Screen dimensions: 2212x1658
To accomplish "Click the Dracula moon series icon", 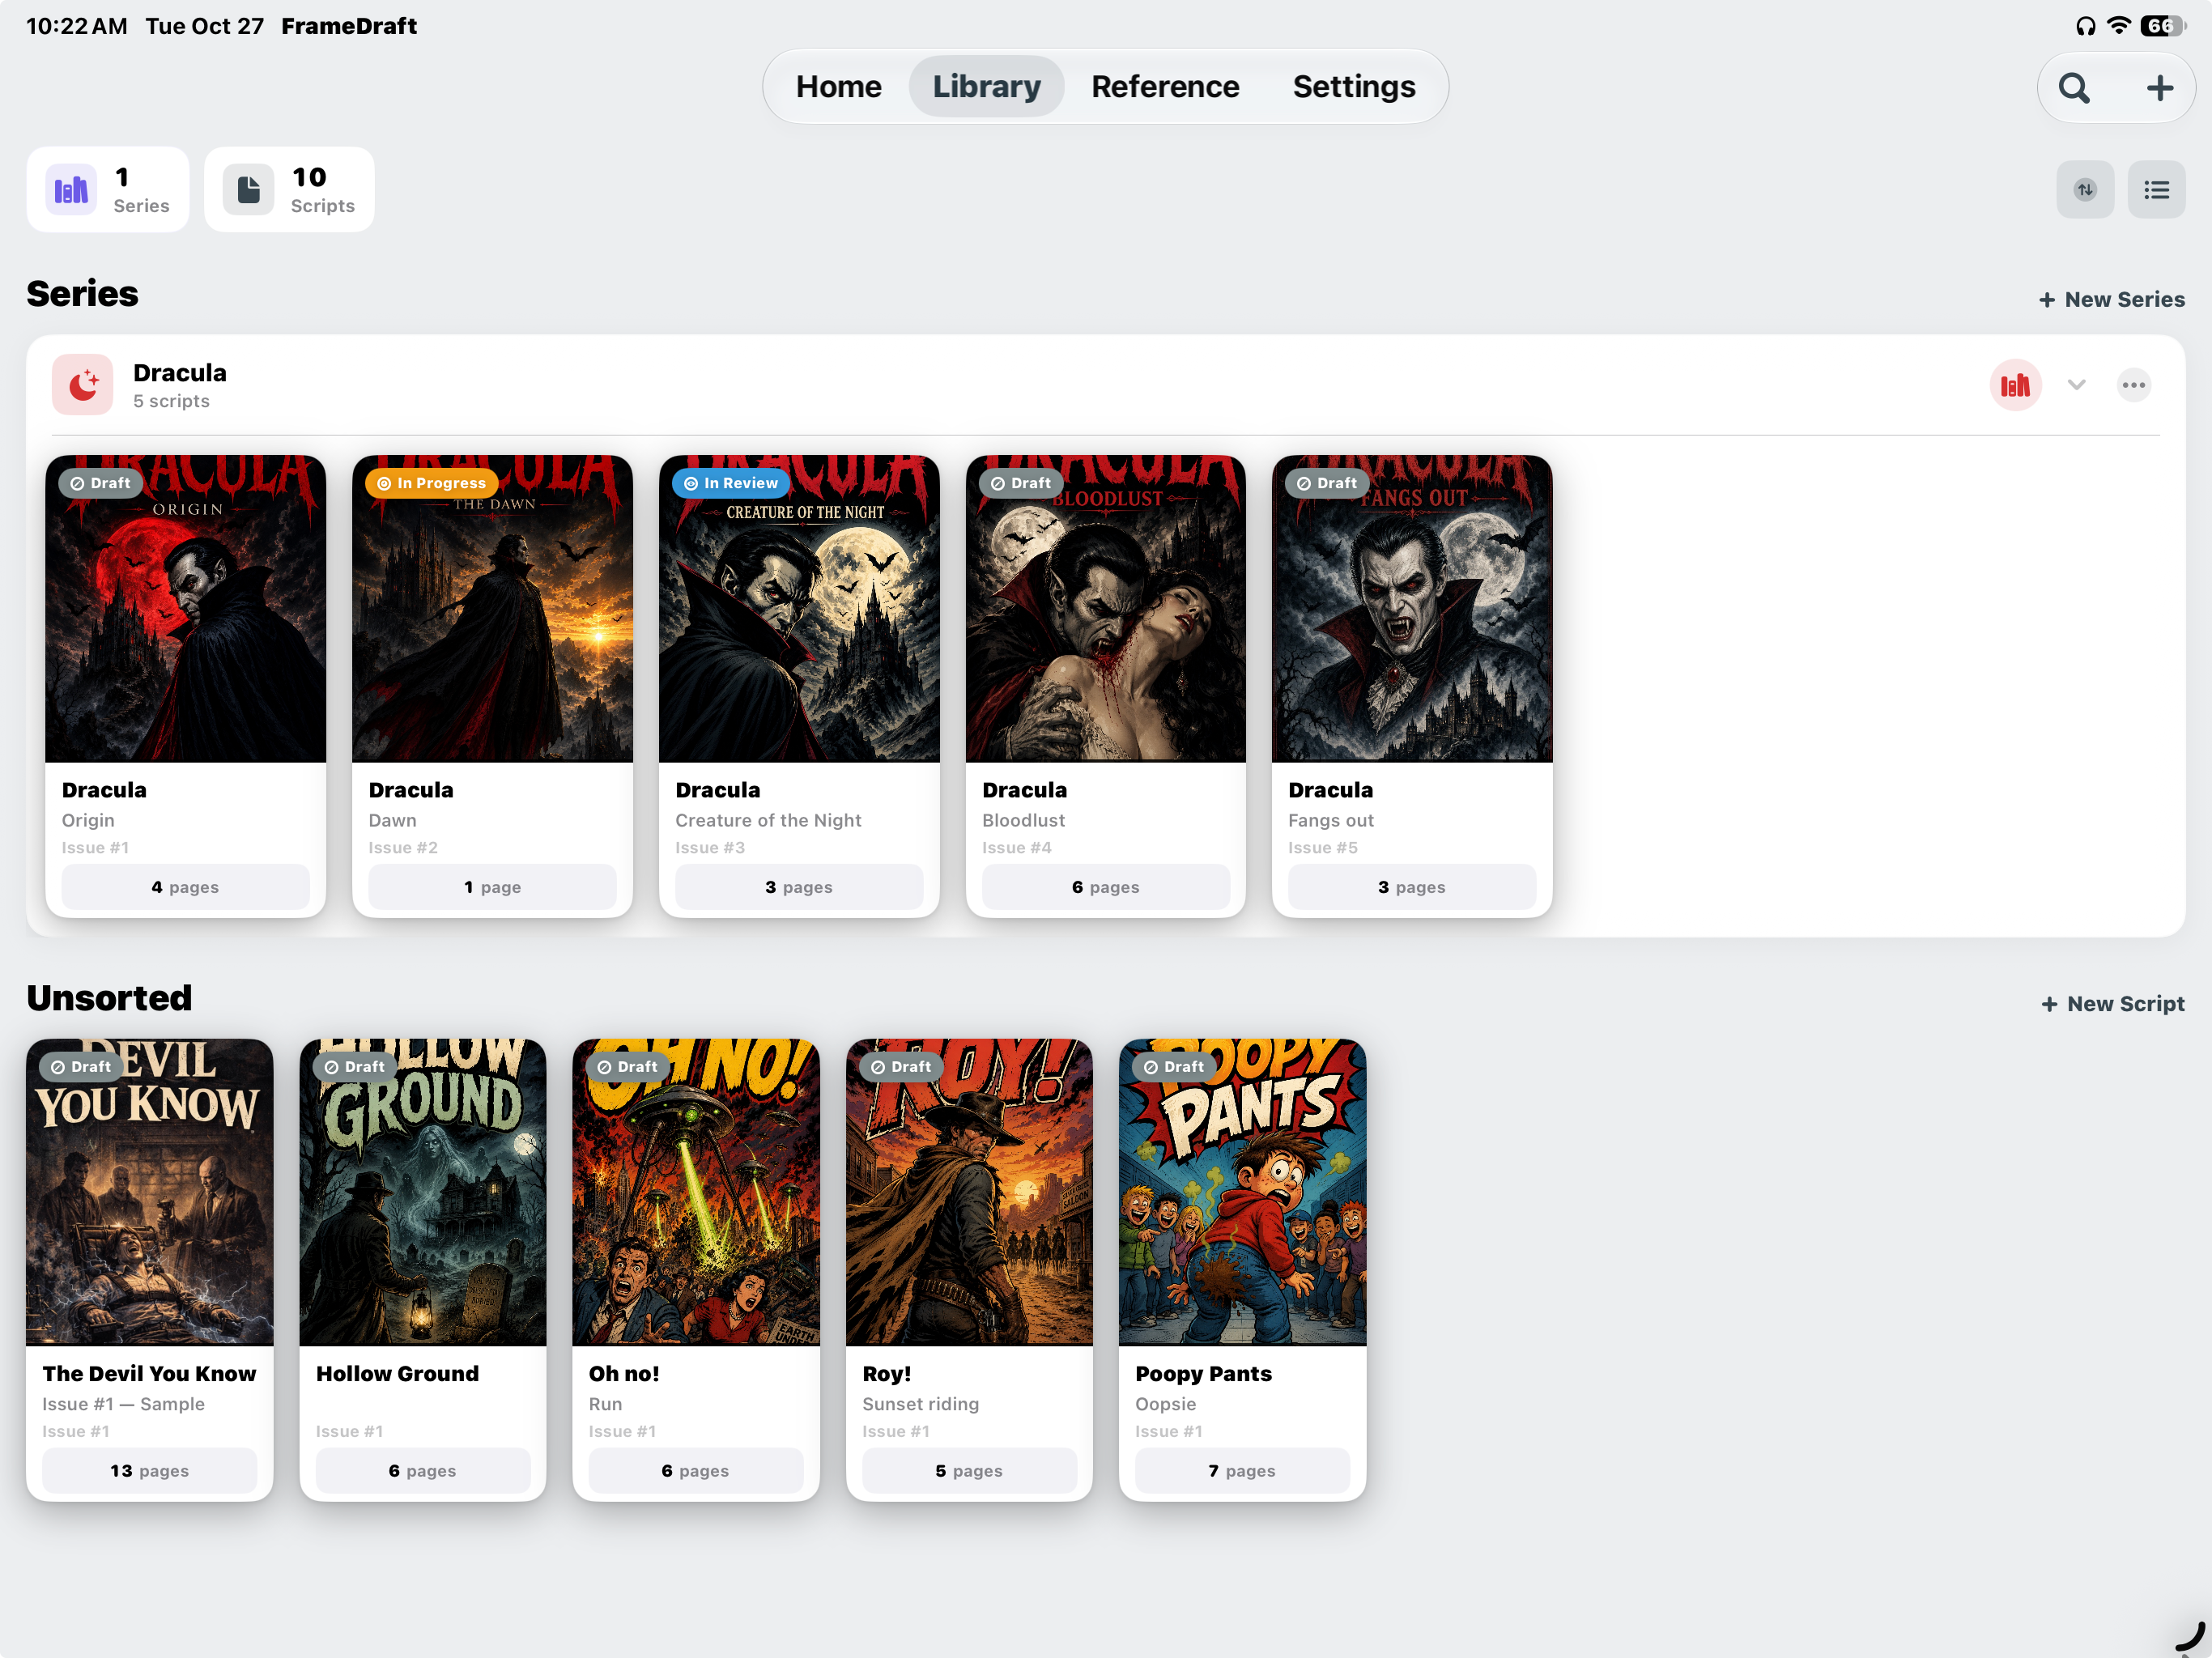I will (83, 385).
